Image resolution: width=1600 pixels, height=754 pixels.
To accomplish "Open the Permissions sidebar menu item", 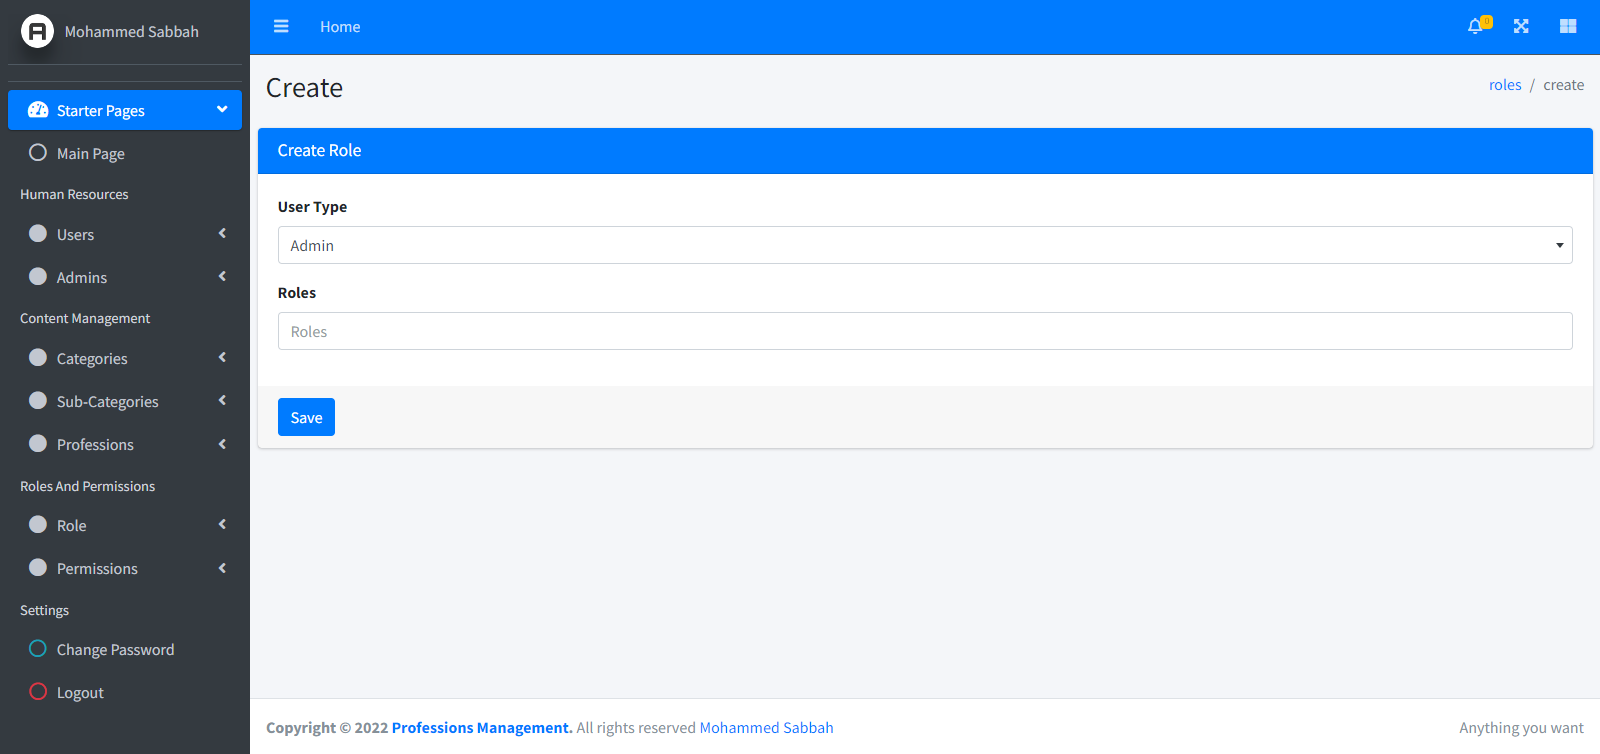I will pos(97,568).
